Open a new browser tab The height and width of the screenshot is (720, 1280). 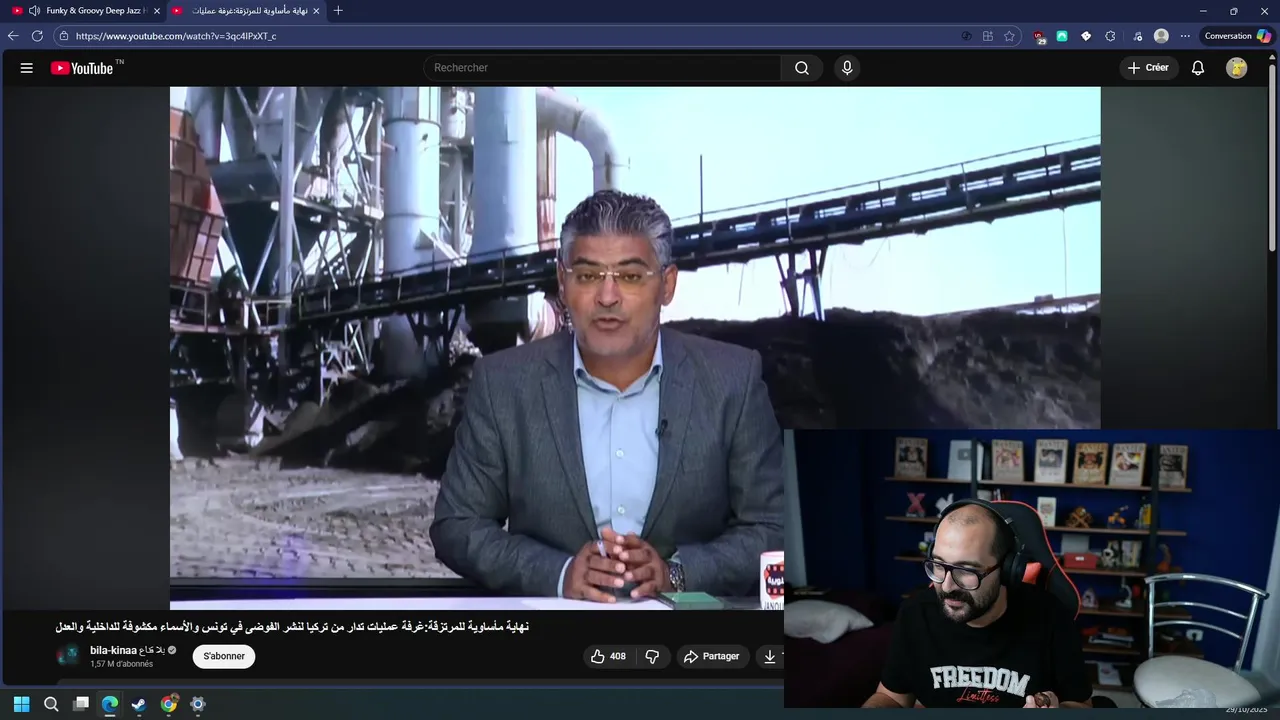tap(338, 10)
